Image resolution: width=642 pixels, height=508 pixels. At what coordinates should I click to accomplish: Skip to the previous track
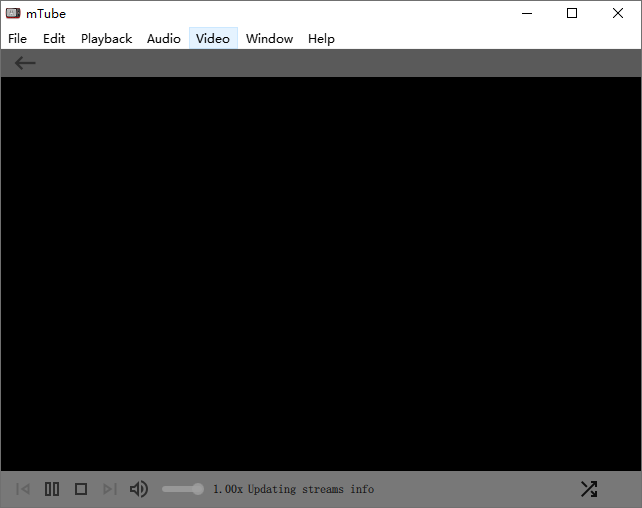pos(23,489)
